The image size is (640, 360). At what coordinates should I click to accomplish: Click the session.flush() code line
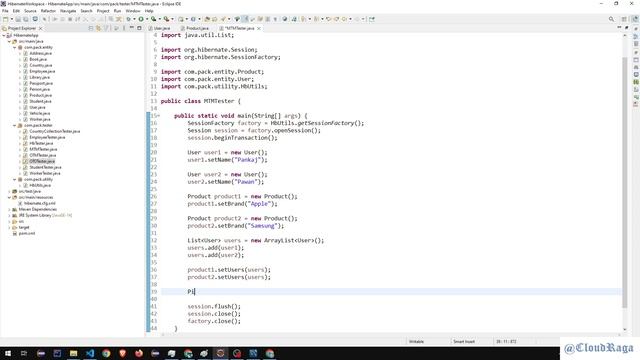(214, 307)
